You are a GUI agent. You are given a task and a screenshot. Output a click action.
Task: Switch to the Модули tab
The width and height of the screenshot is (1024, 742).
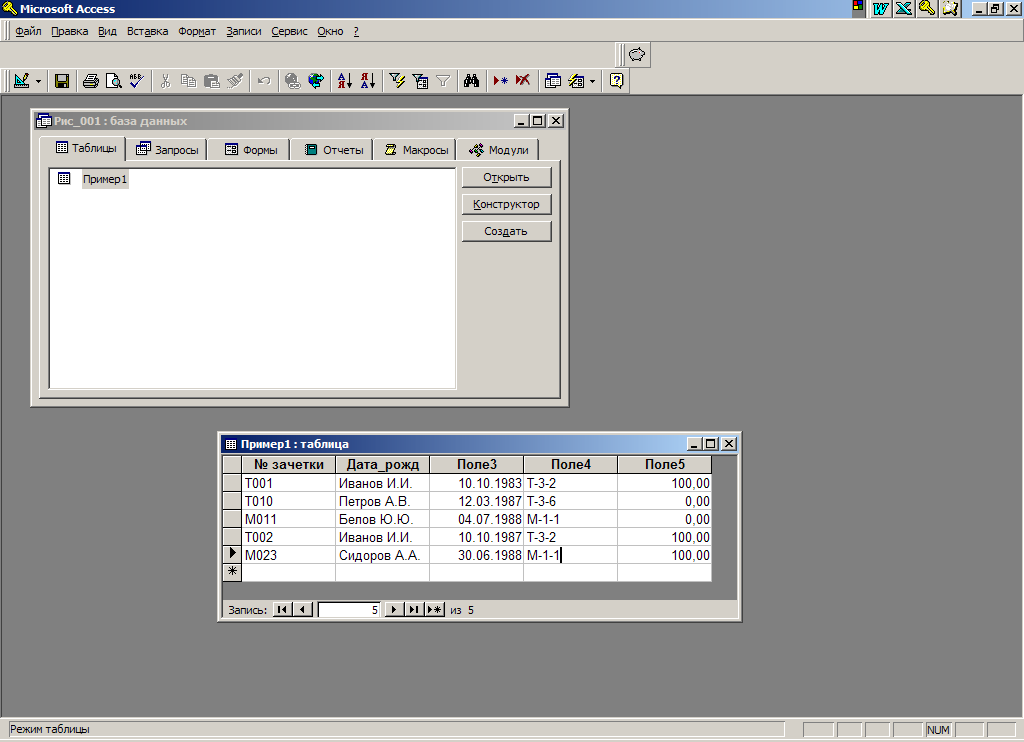pos(498,150)
